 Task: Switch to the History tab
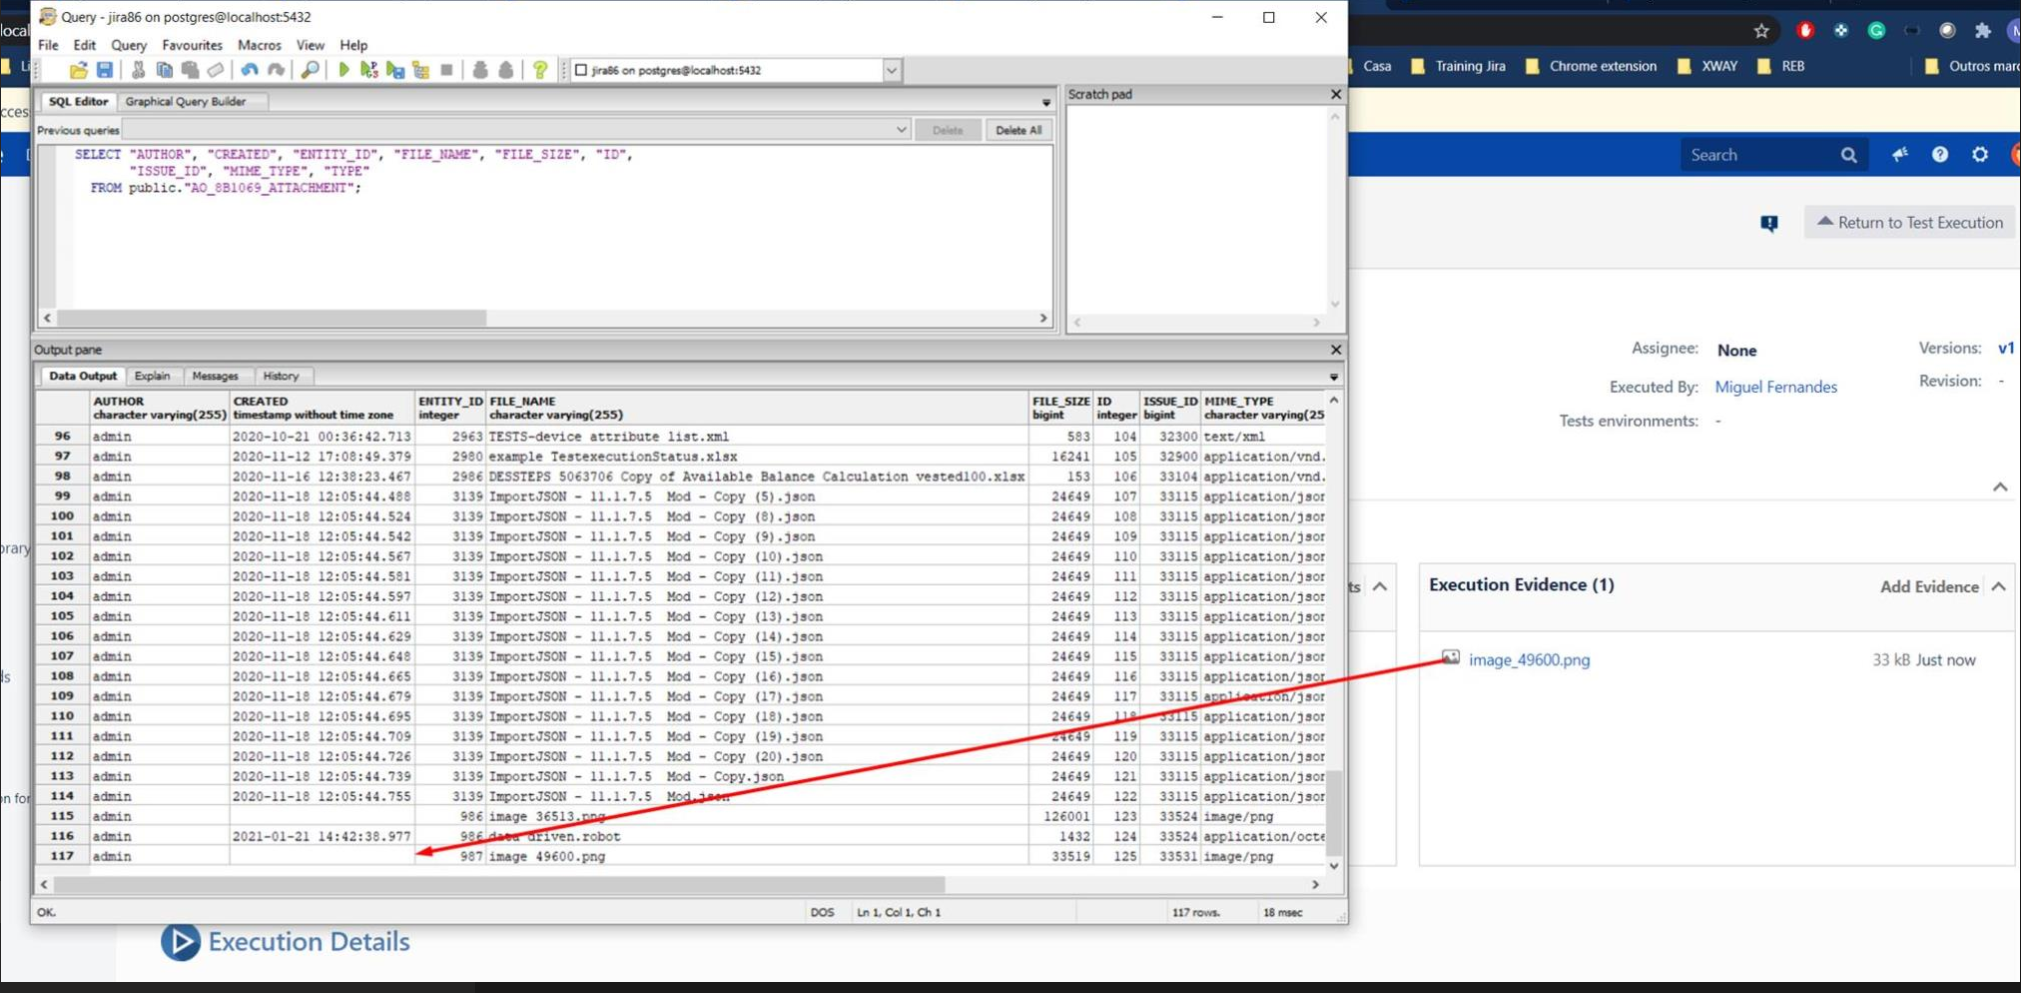click(x=283, y=376)
